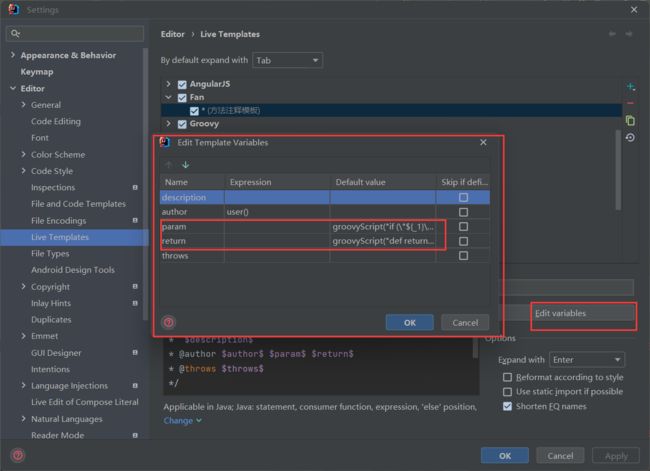Click the Edit variables button
The height and width of the screenshot is (471, 650).
pyautogui.click(x=584, y=313)
